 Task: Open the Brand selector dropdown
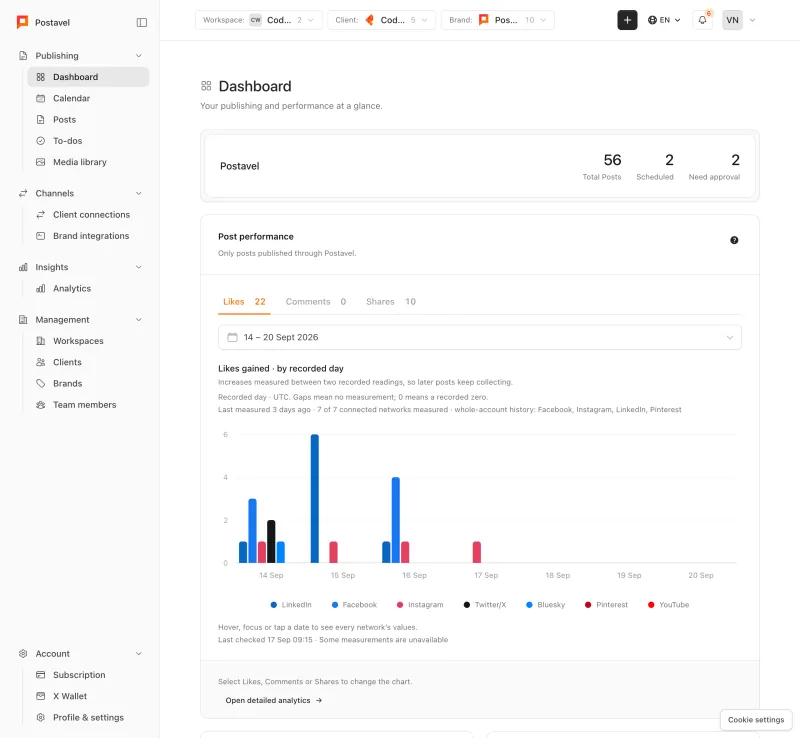(498, 20)
